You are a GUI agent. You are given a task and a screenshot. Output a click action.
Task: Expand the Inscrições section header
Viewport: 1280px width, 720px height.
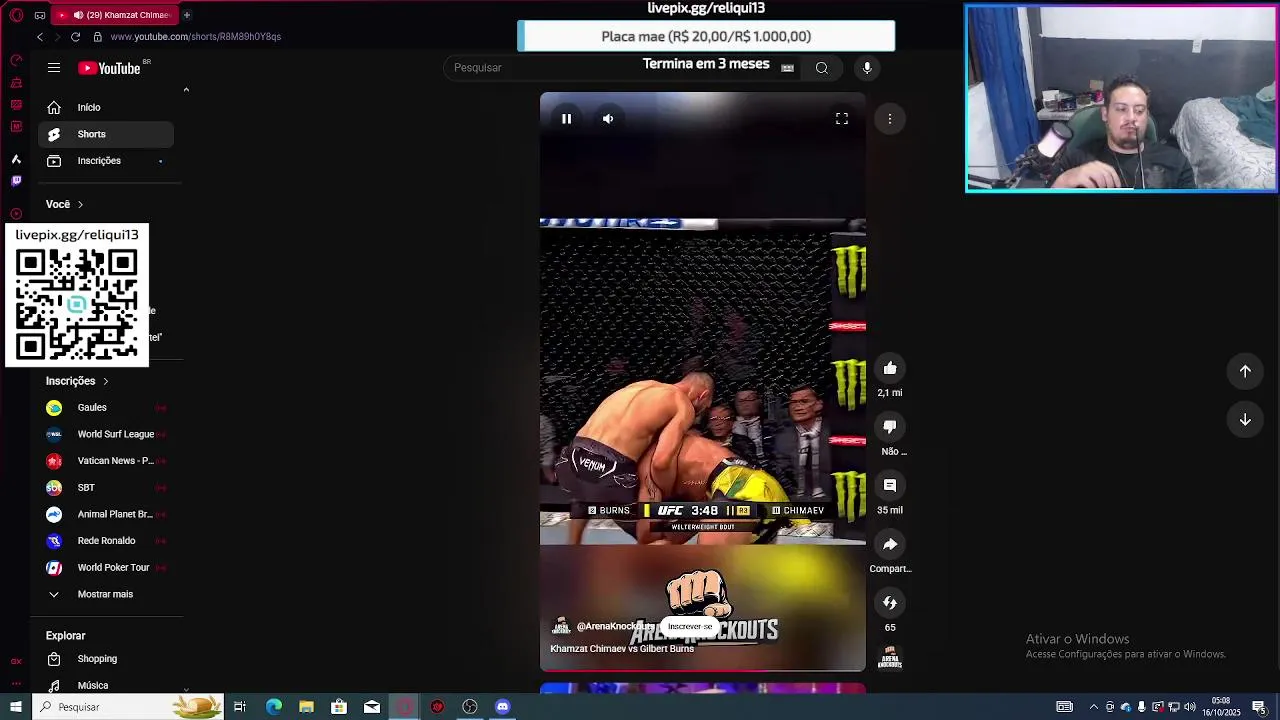[77, 381]
